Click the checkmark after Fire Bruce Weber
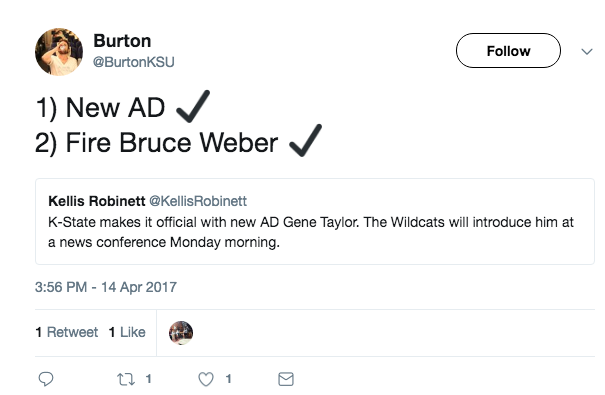Screen dimensions: 605x395 305,140
